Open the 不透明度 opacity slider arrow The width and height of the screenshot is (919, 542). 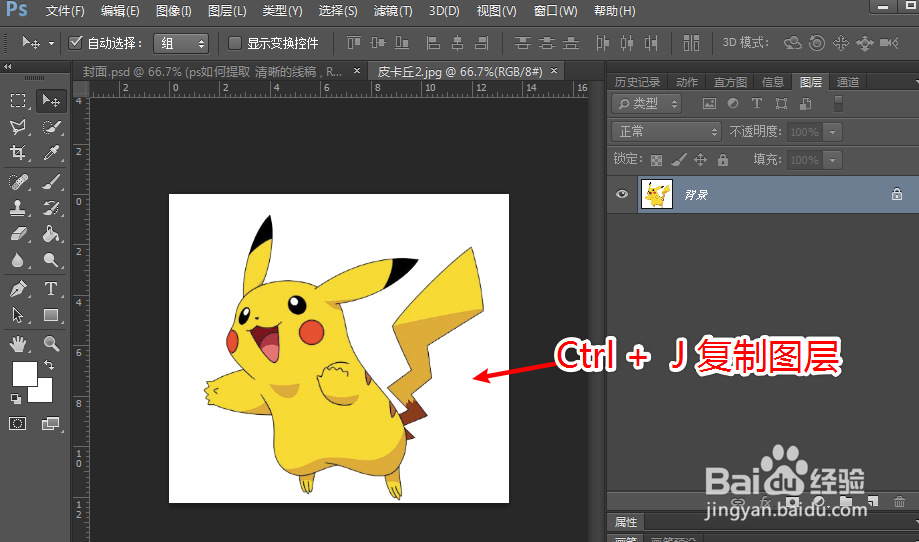832,132
